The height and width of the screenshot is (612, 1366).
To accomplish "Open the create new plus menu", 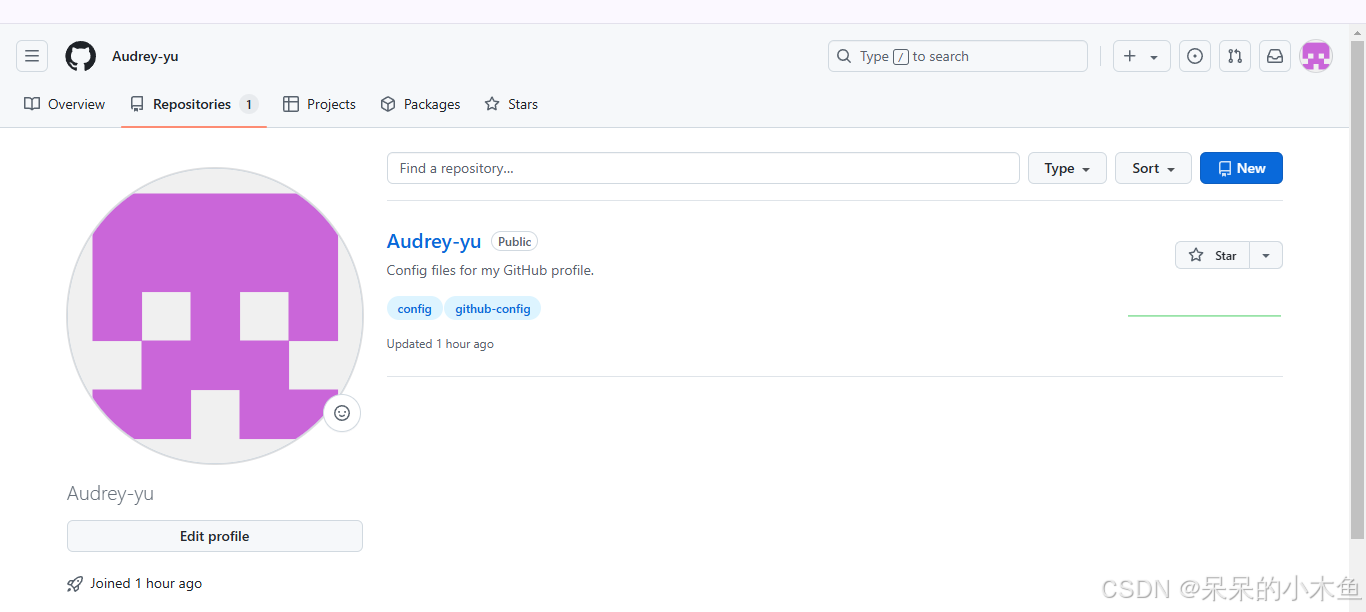I will (1141, 56).
